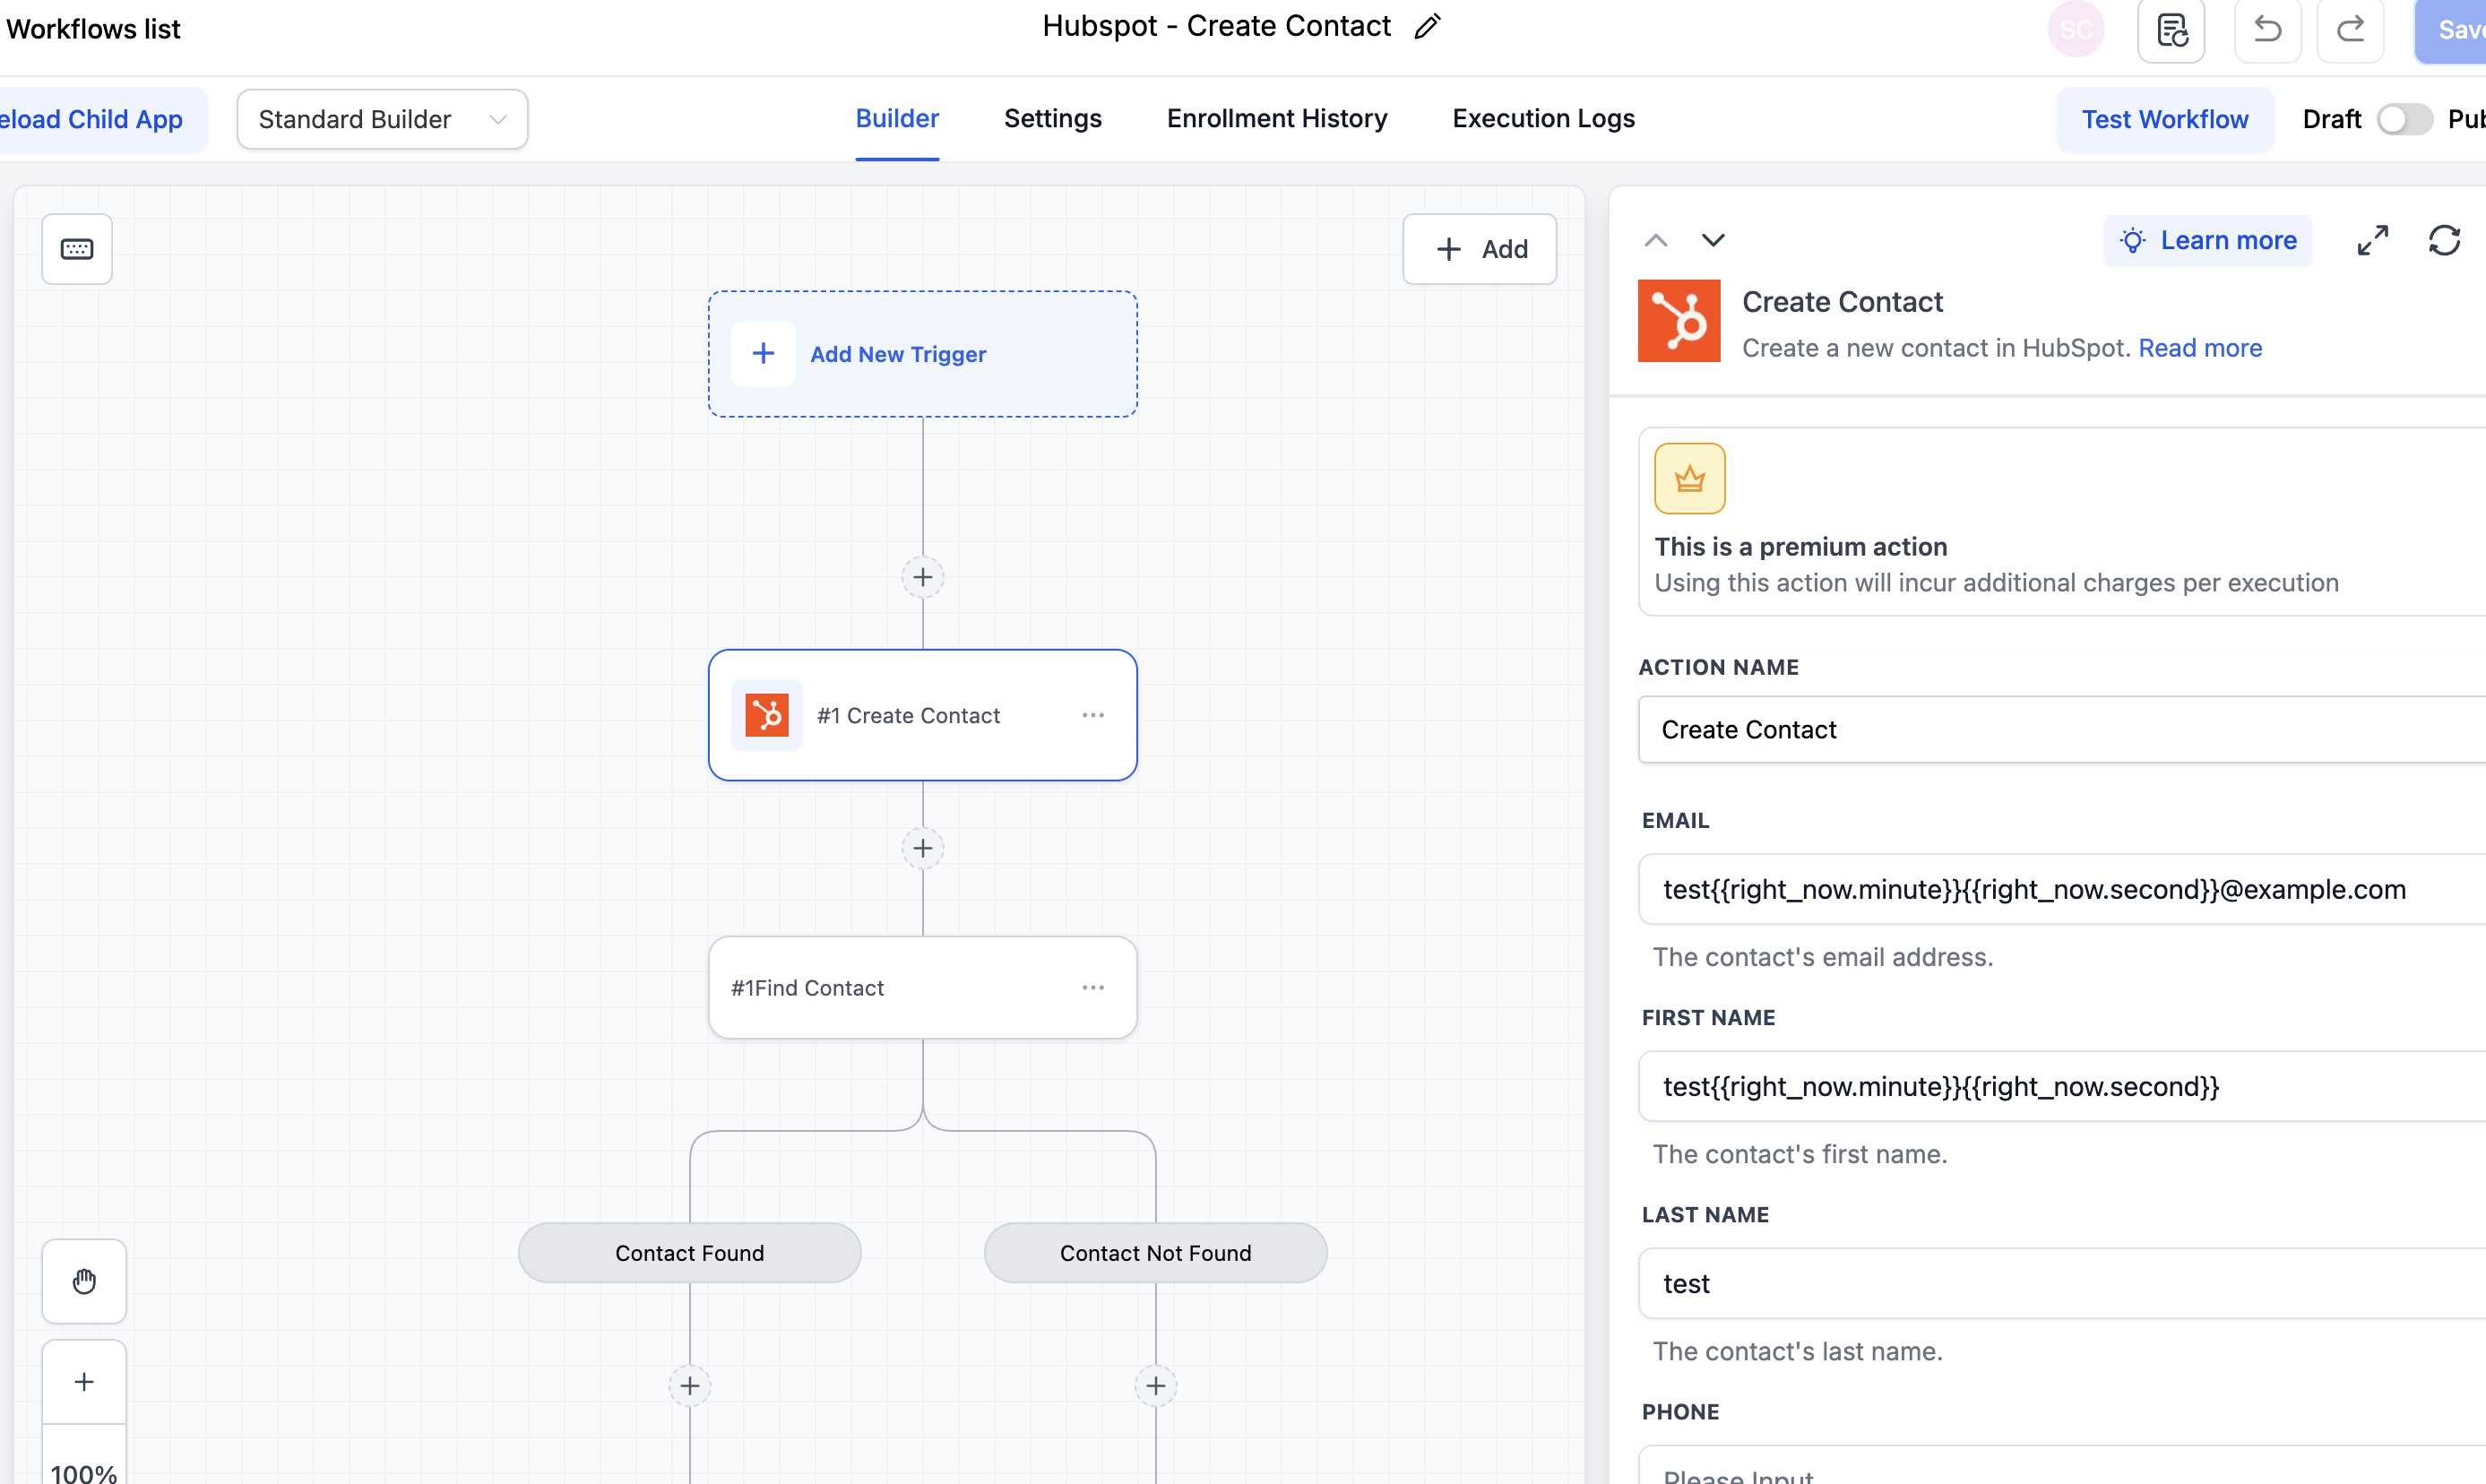
Task: Open the Standard Builder dropdown
Action: [382, 119]
